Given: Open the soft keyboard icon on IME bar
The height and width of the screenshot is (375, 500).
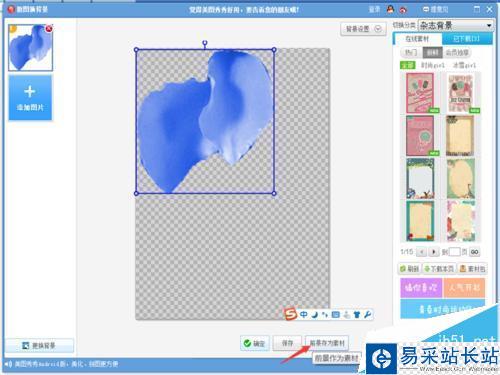Looking at the screenshot, I should (x=335, y=314).
